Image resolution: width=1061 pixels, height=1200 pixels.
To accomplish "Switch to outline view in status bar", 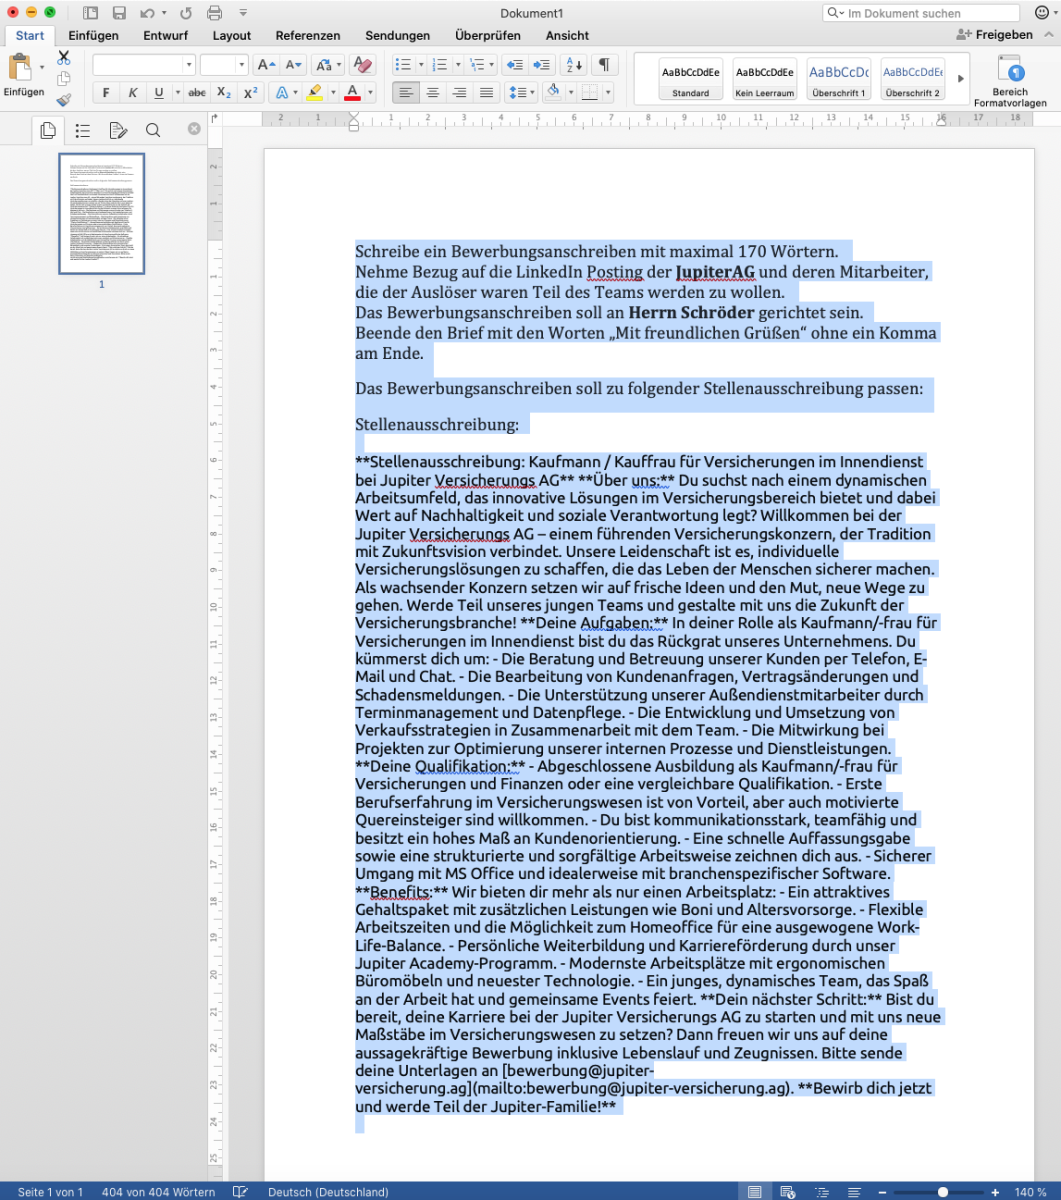I will 822,1192.
